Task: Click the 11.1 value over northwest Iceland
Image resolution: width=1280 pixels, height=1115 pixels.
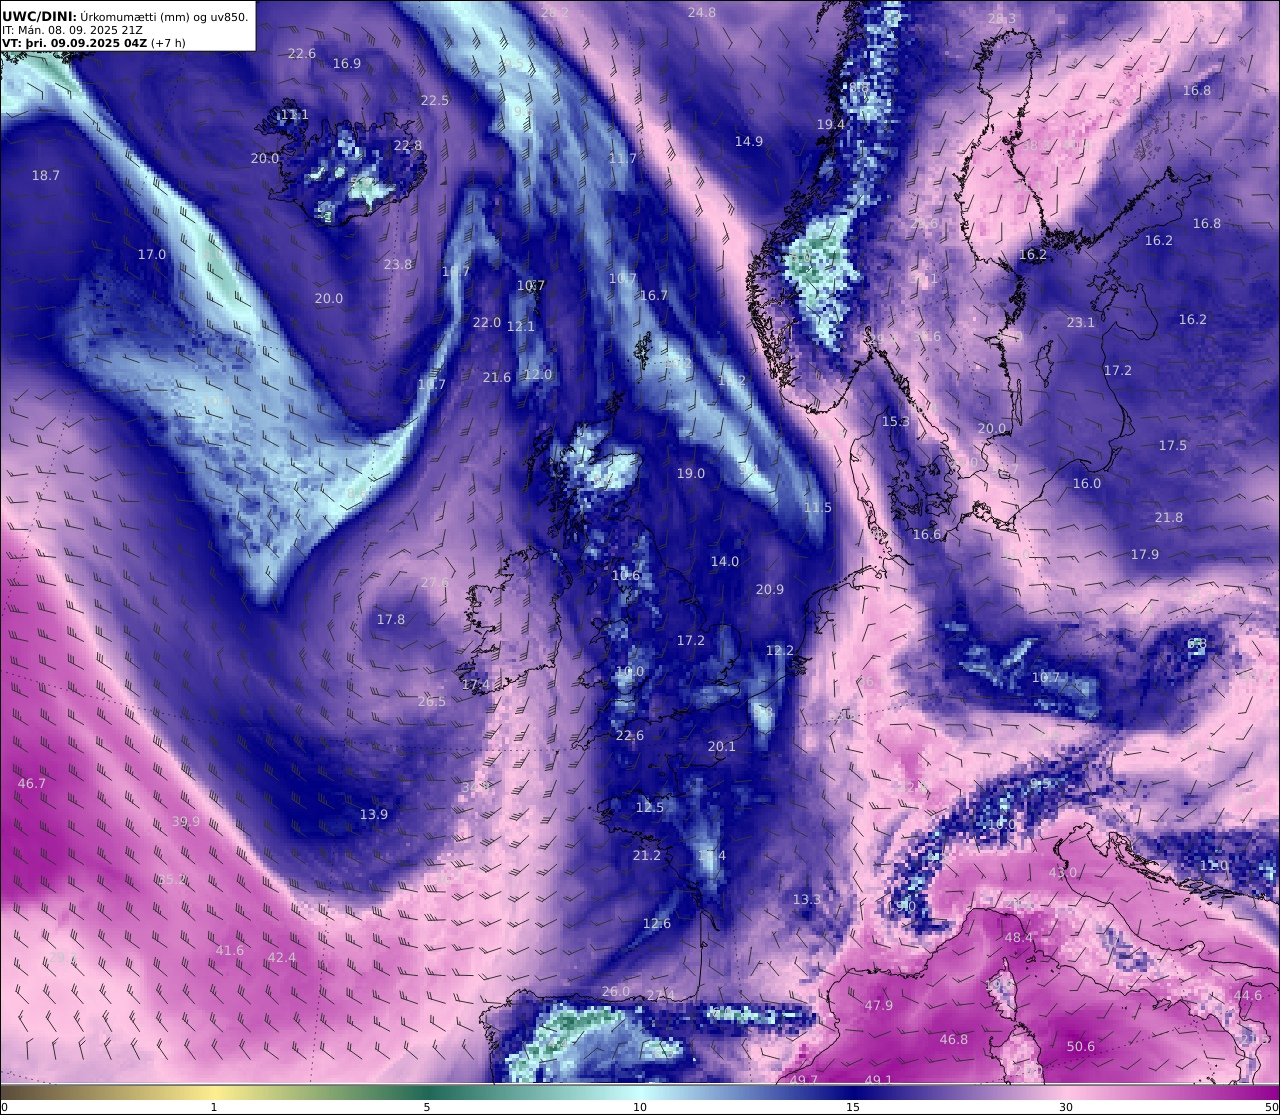Action: (x=294, y=115)
